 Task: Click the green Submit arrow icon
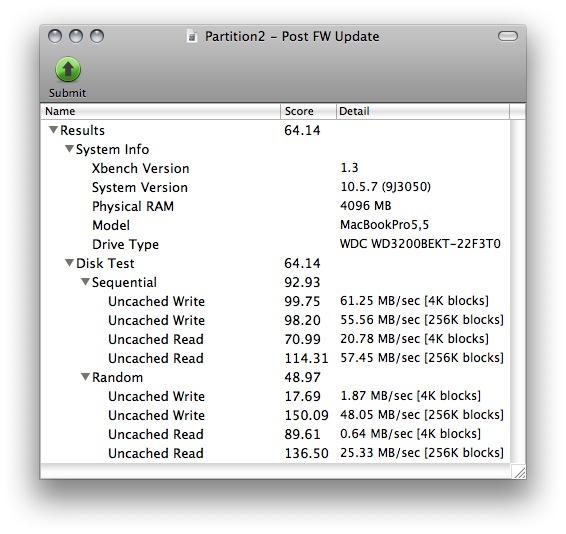click(x=68, y=69)
